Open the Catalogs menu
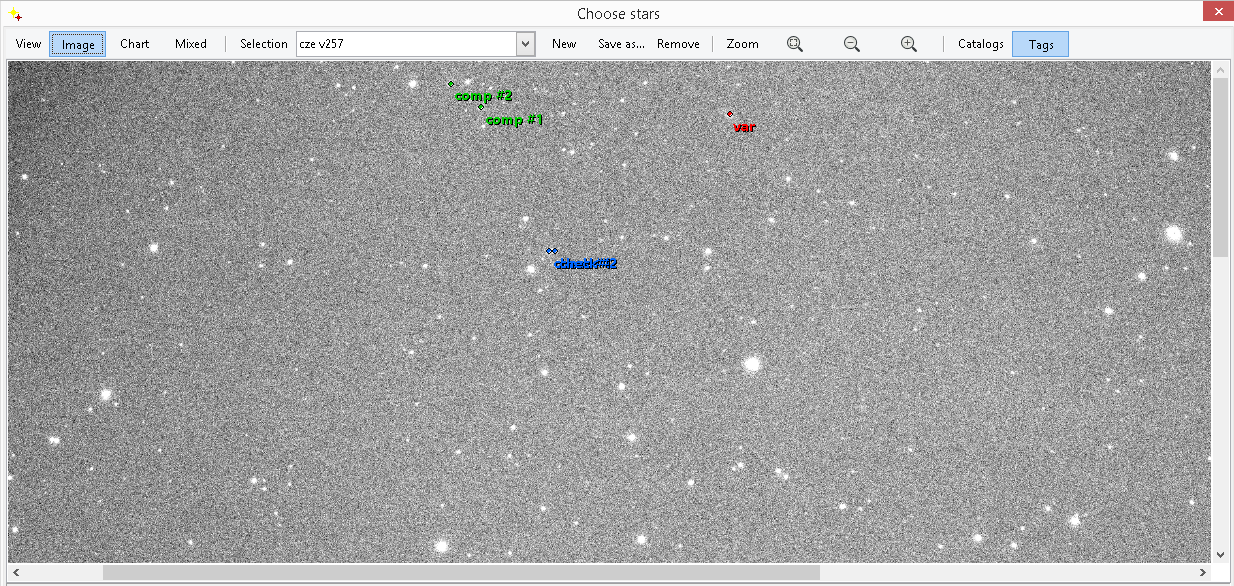Image resolution: width=1234 pixels, height=586 pixels. (980, 44)
